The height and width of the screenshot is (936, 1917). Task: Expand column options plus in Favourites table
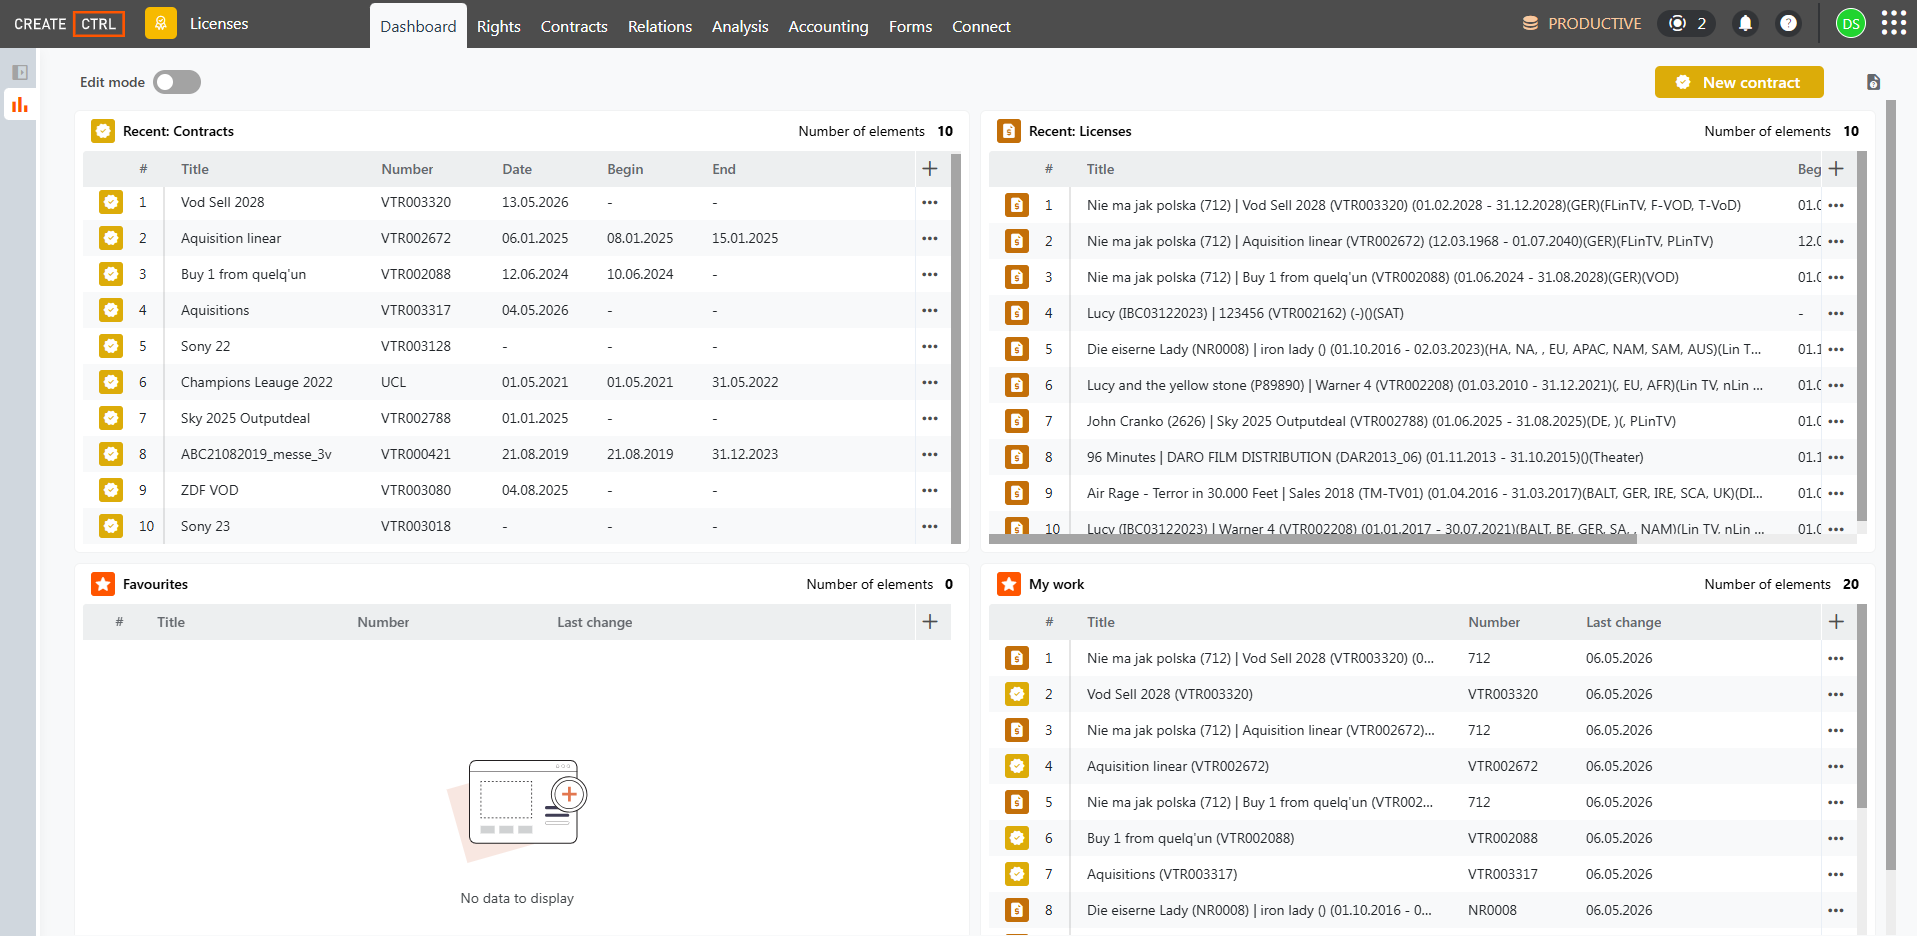pyautogui.click(x=930, y=622)
